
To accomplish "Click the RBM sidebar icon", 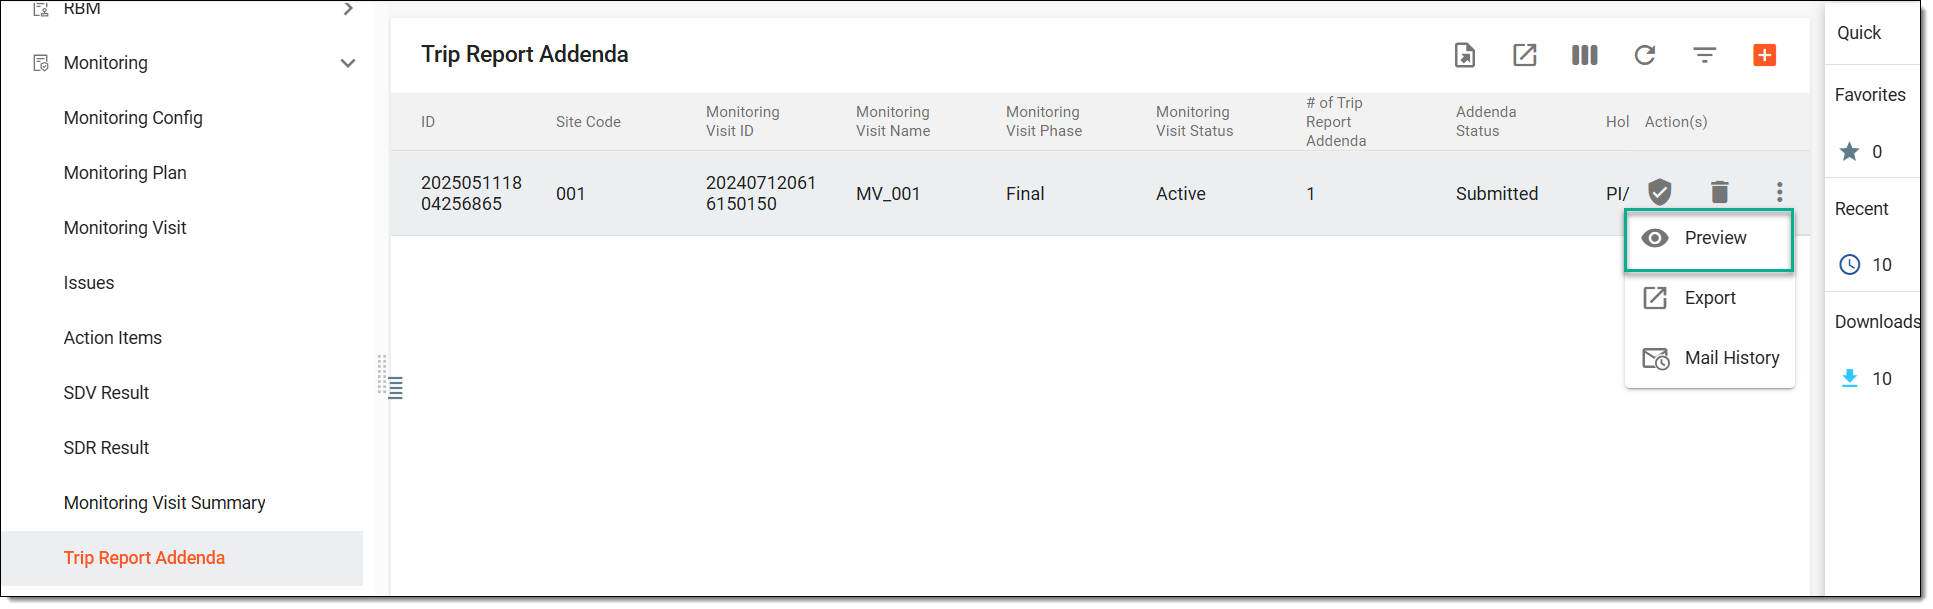I will (41, 8).
